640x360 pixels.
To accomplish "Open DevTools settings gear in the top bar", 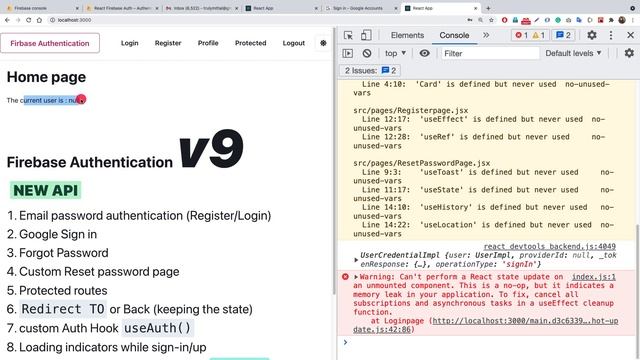I will tap(592, 35).
